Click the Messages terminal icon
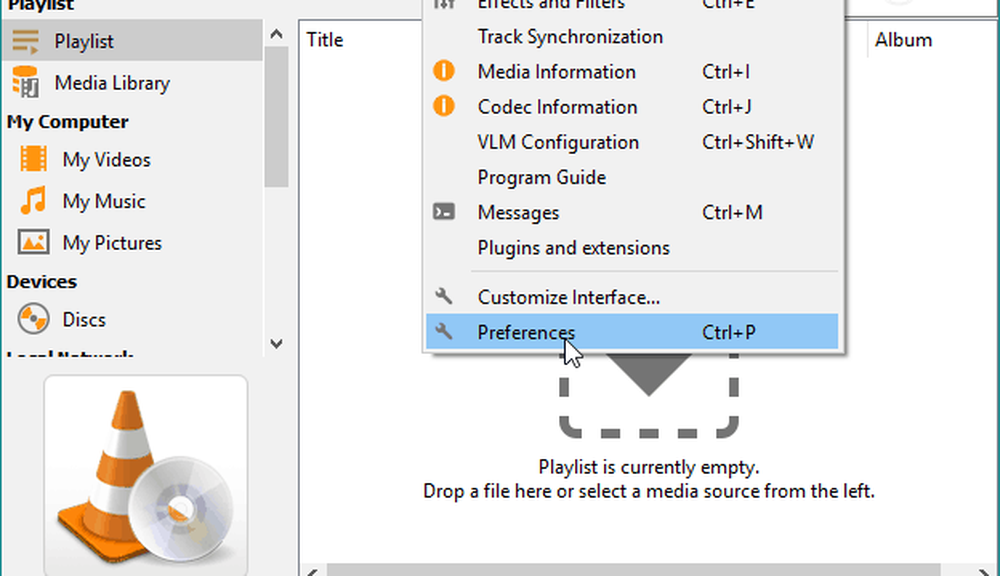This screenshot has height=576, width=1000. pyautogui.click(x=444, y=212)
